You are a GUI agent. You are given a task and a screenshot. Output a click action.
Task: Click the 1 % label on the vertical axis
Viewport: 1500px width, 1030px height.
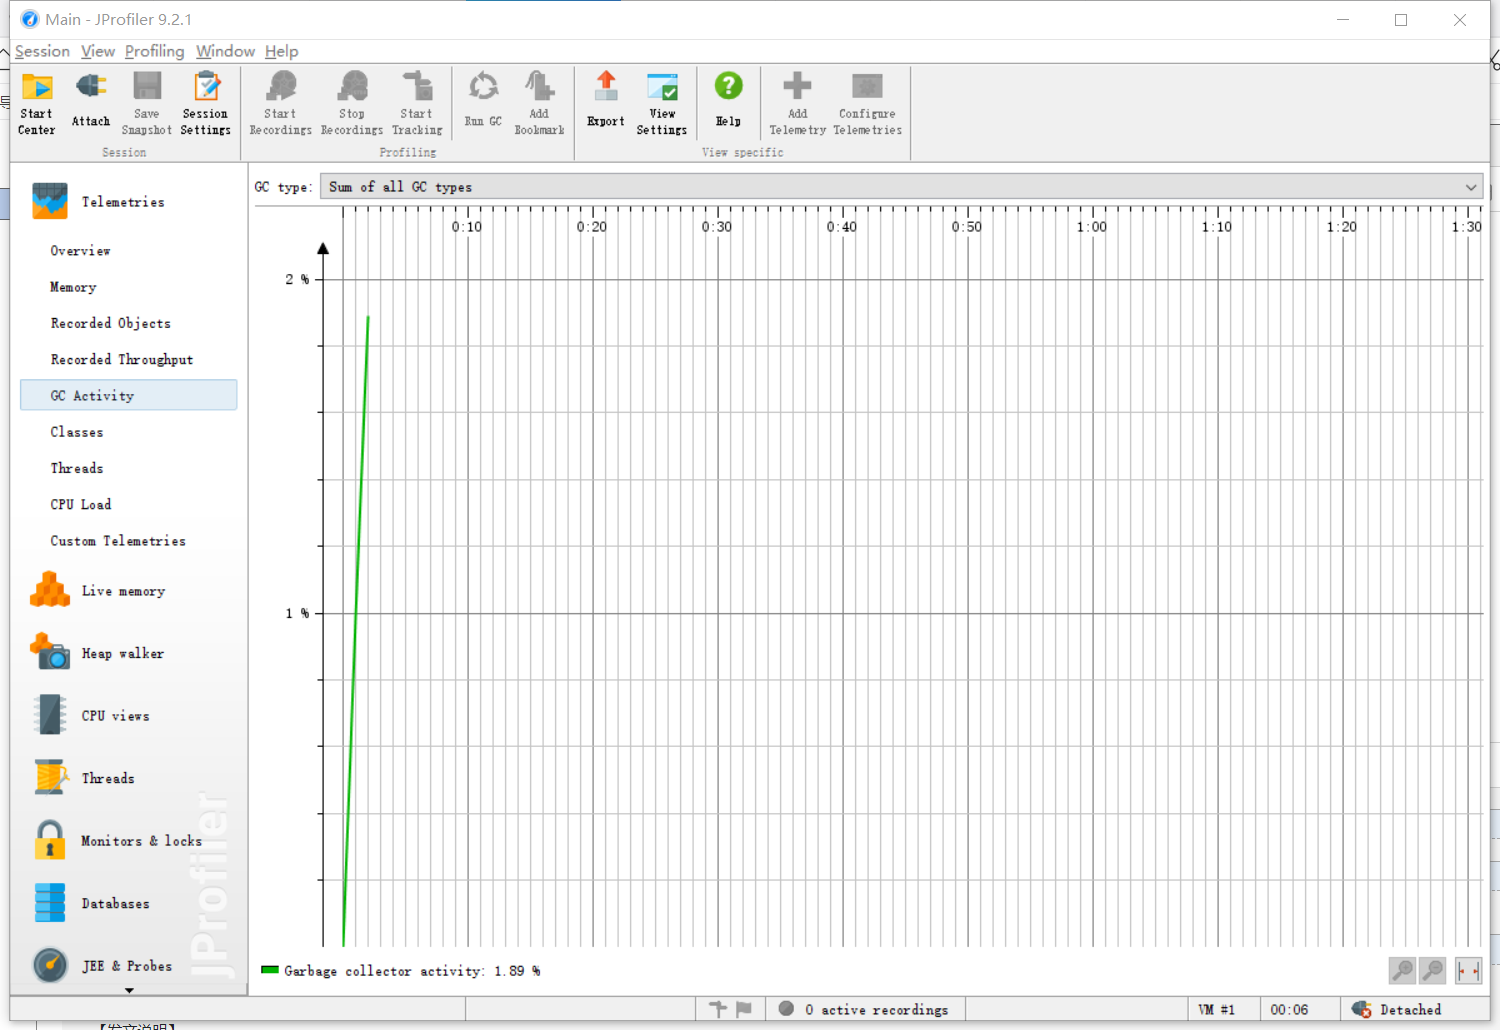click(297, 613)
